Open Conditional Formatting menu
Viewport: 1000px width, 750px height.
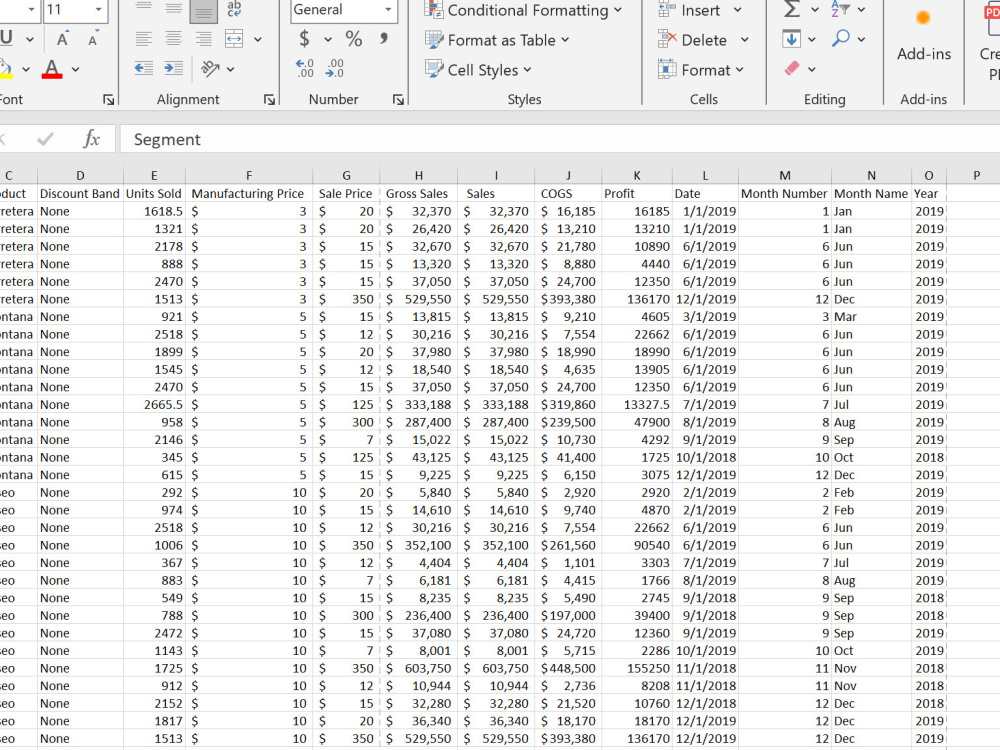(x=523, y=10)
